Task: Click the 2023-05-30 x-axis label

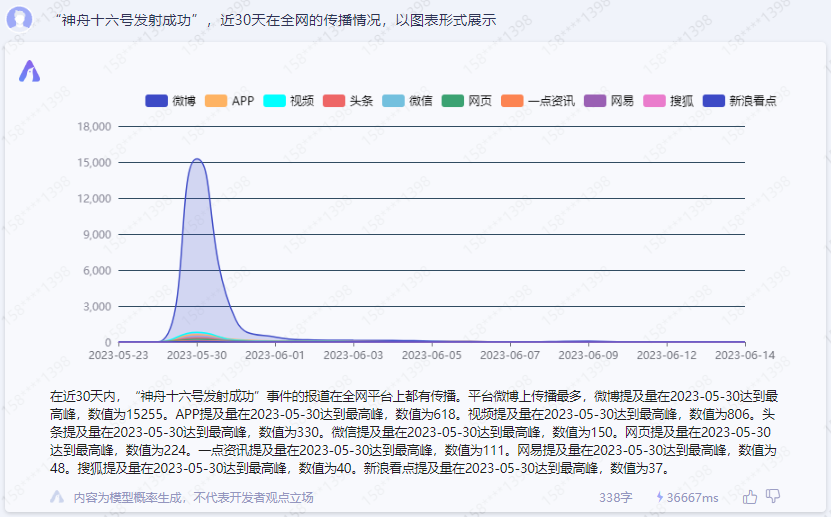Action: [197, 355]
